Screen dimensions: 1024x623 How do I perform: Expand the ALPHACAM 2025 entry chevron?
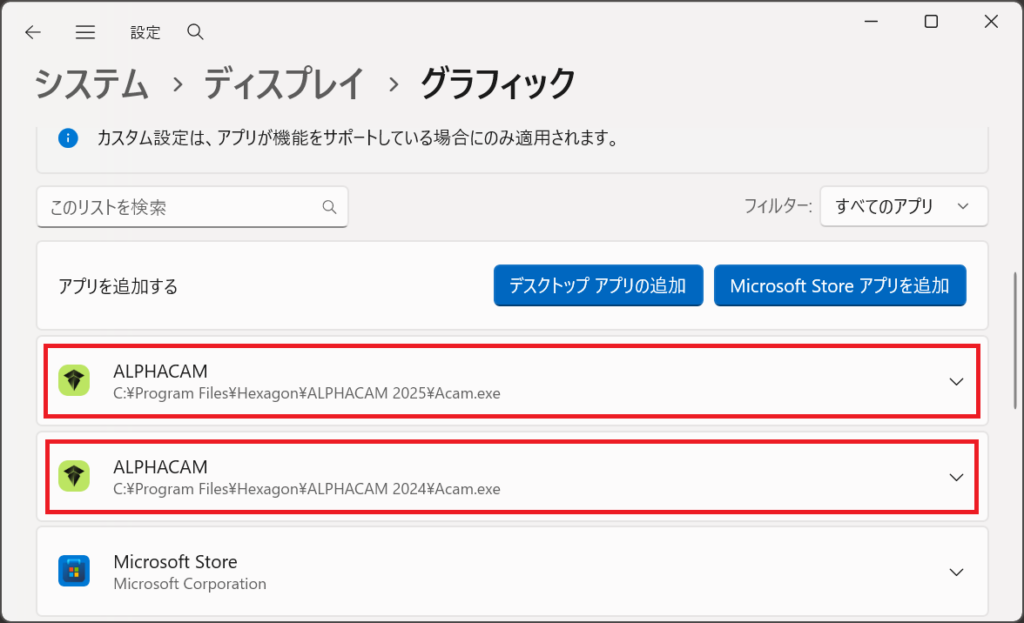[x=956, y=381]
